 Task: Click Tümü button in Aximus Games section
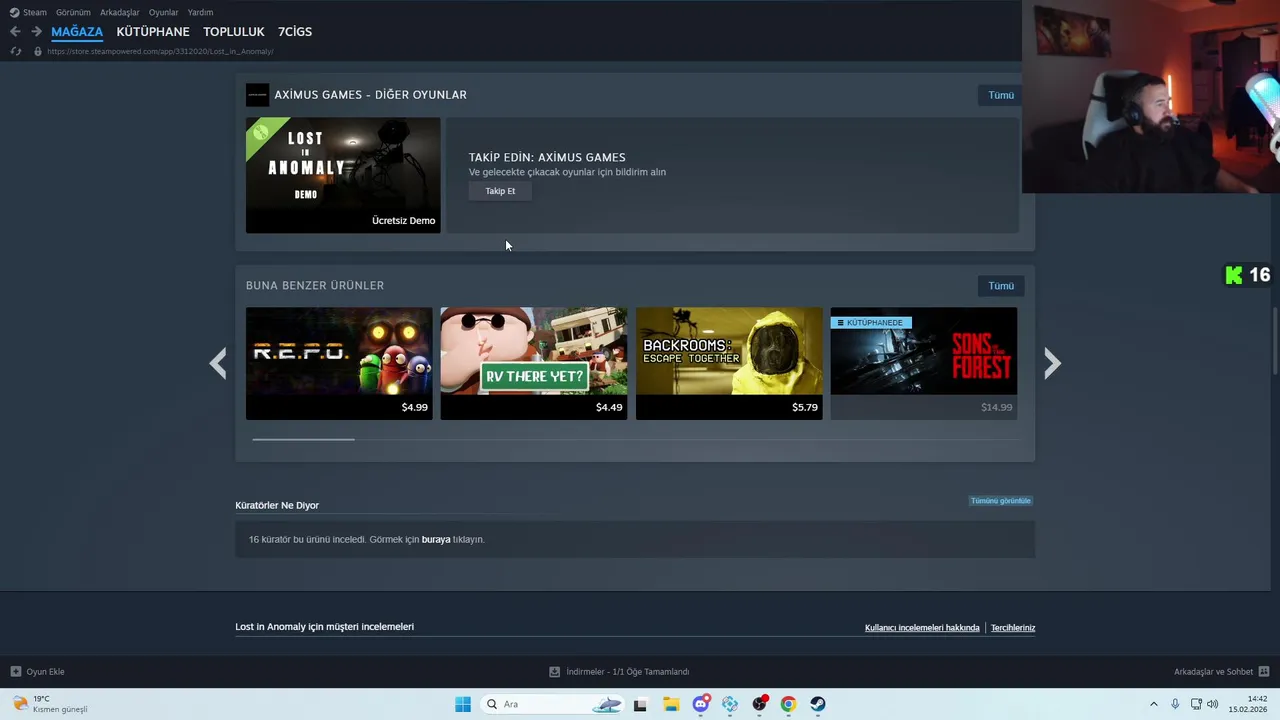tap(1001, 95)
